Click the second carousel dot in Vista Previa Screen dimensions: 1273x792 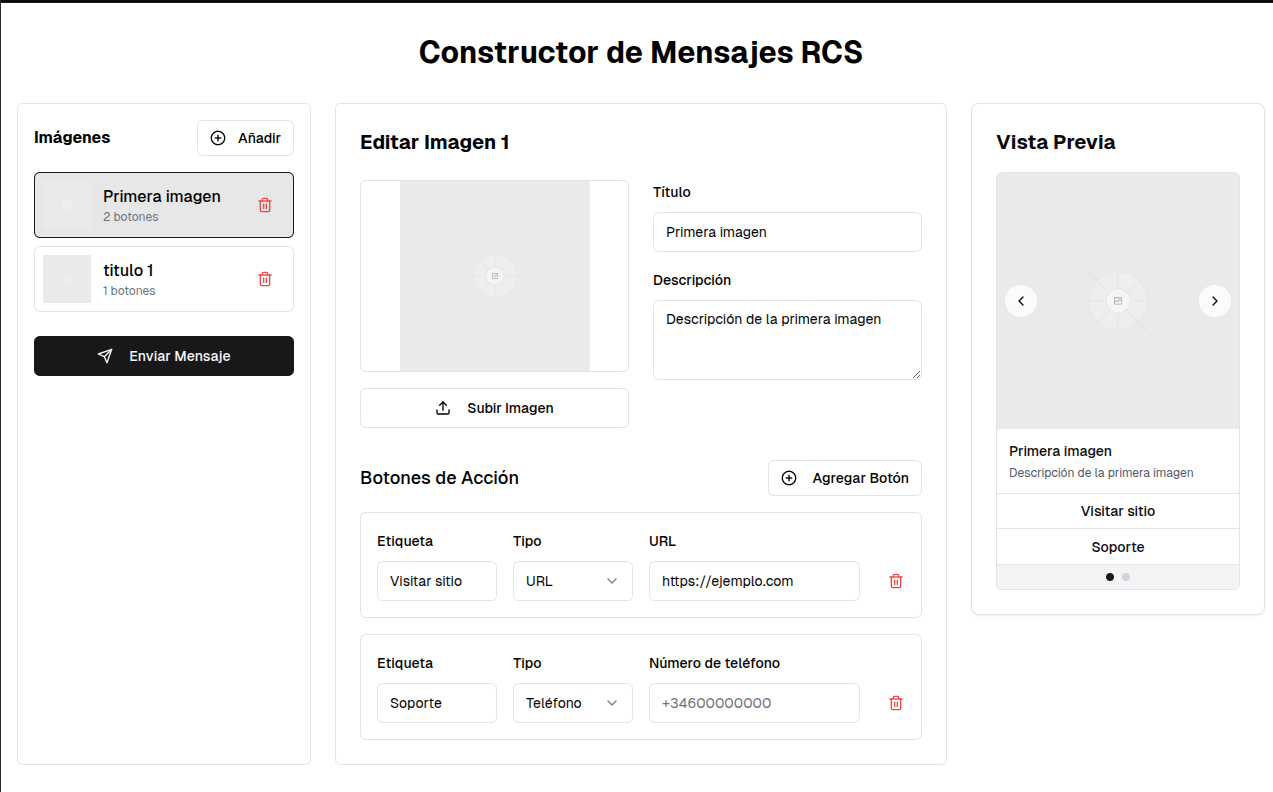click(x=1126, y=577)
